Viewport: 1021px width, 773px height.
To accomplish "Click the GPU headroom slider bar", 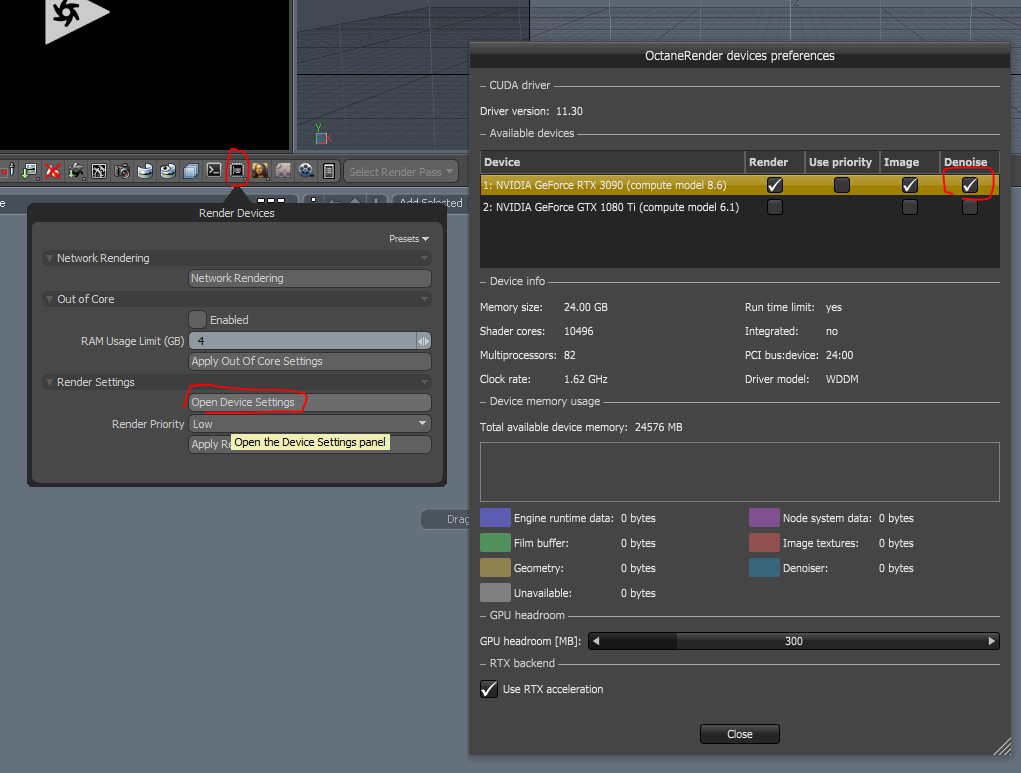I will click(x=794, y=641).
